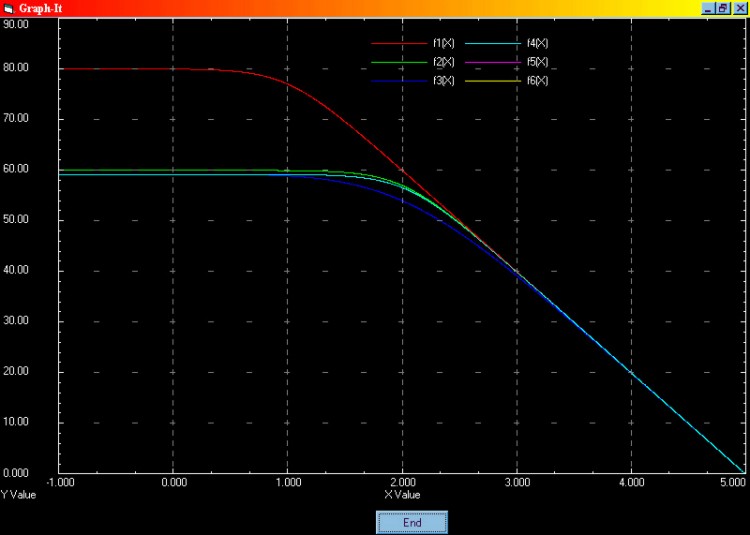
Task: Click the red f1(X) legend line
Action: coord(399,44)
